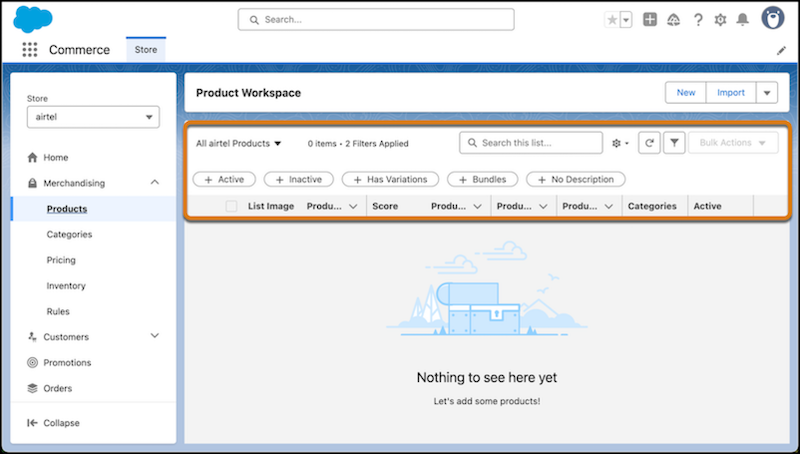The image size is (800, 454).
Task: Collapse the Merchandising section chevron
Action: (155, 182)
